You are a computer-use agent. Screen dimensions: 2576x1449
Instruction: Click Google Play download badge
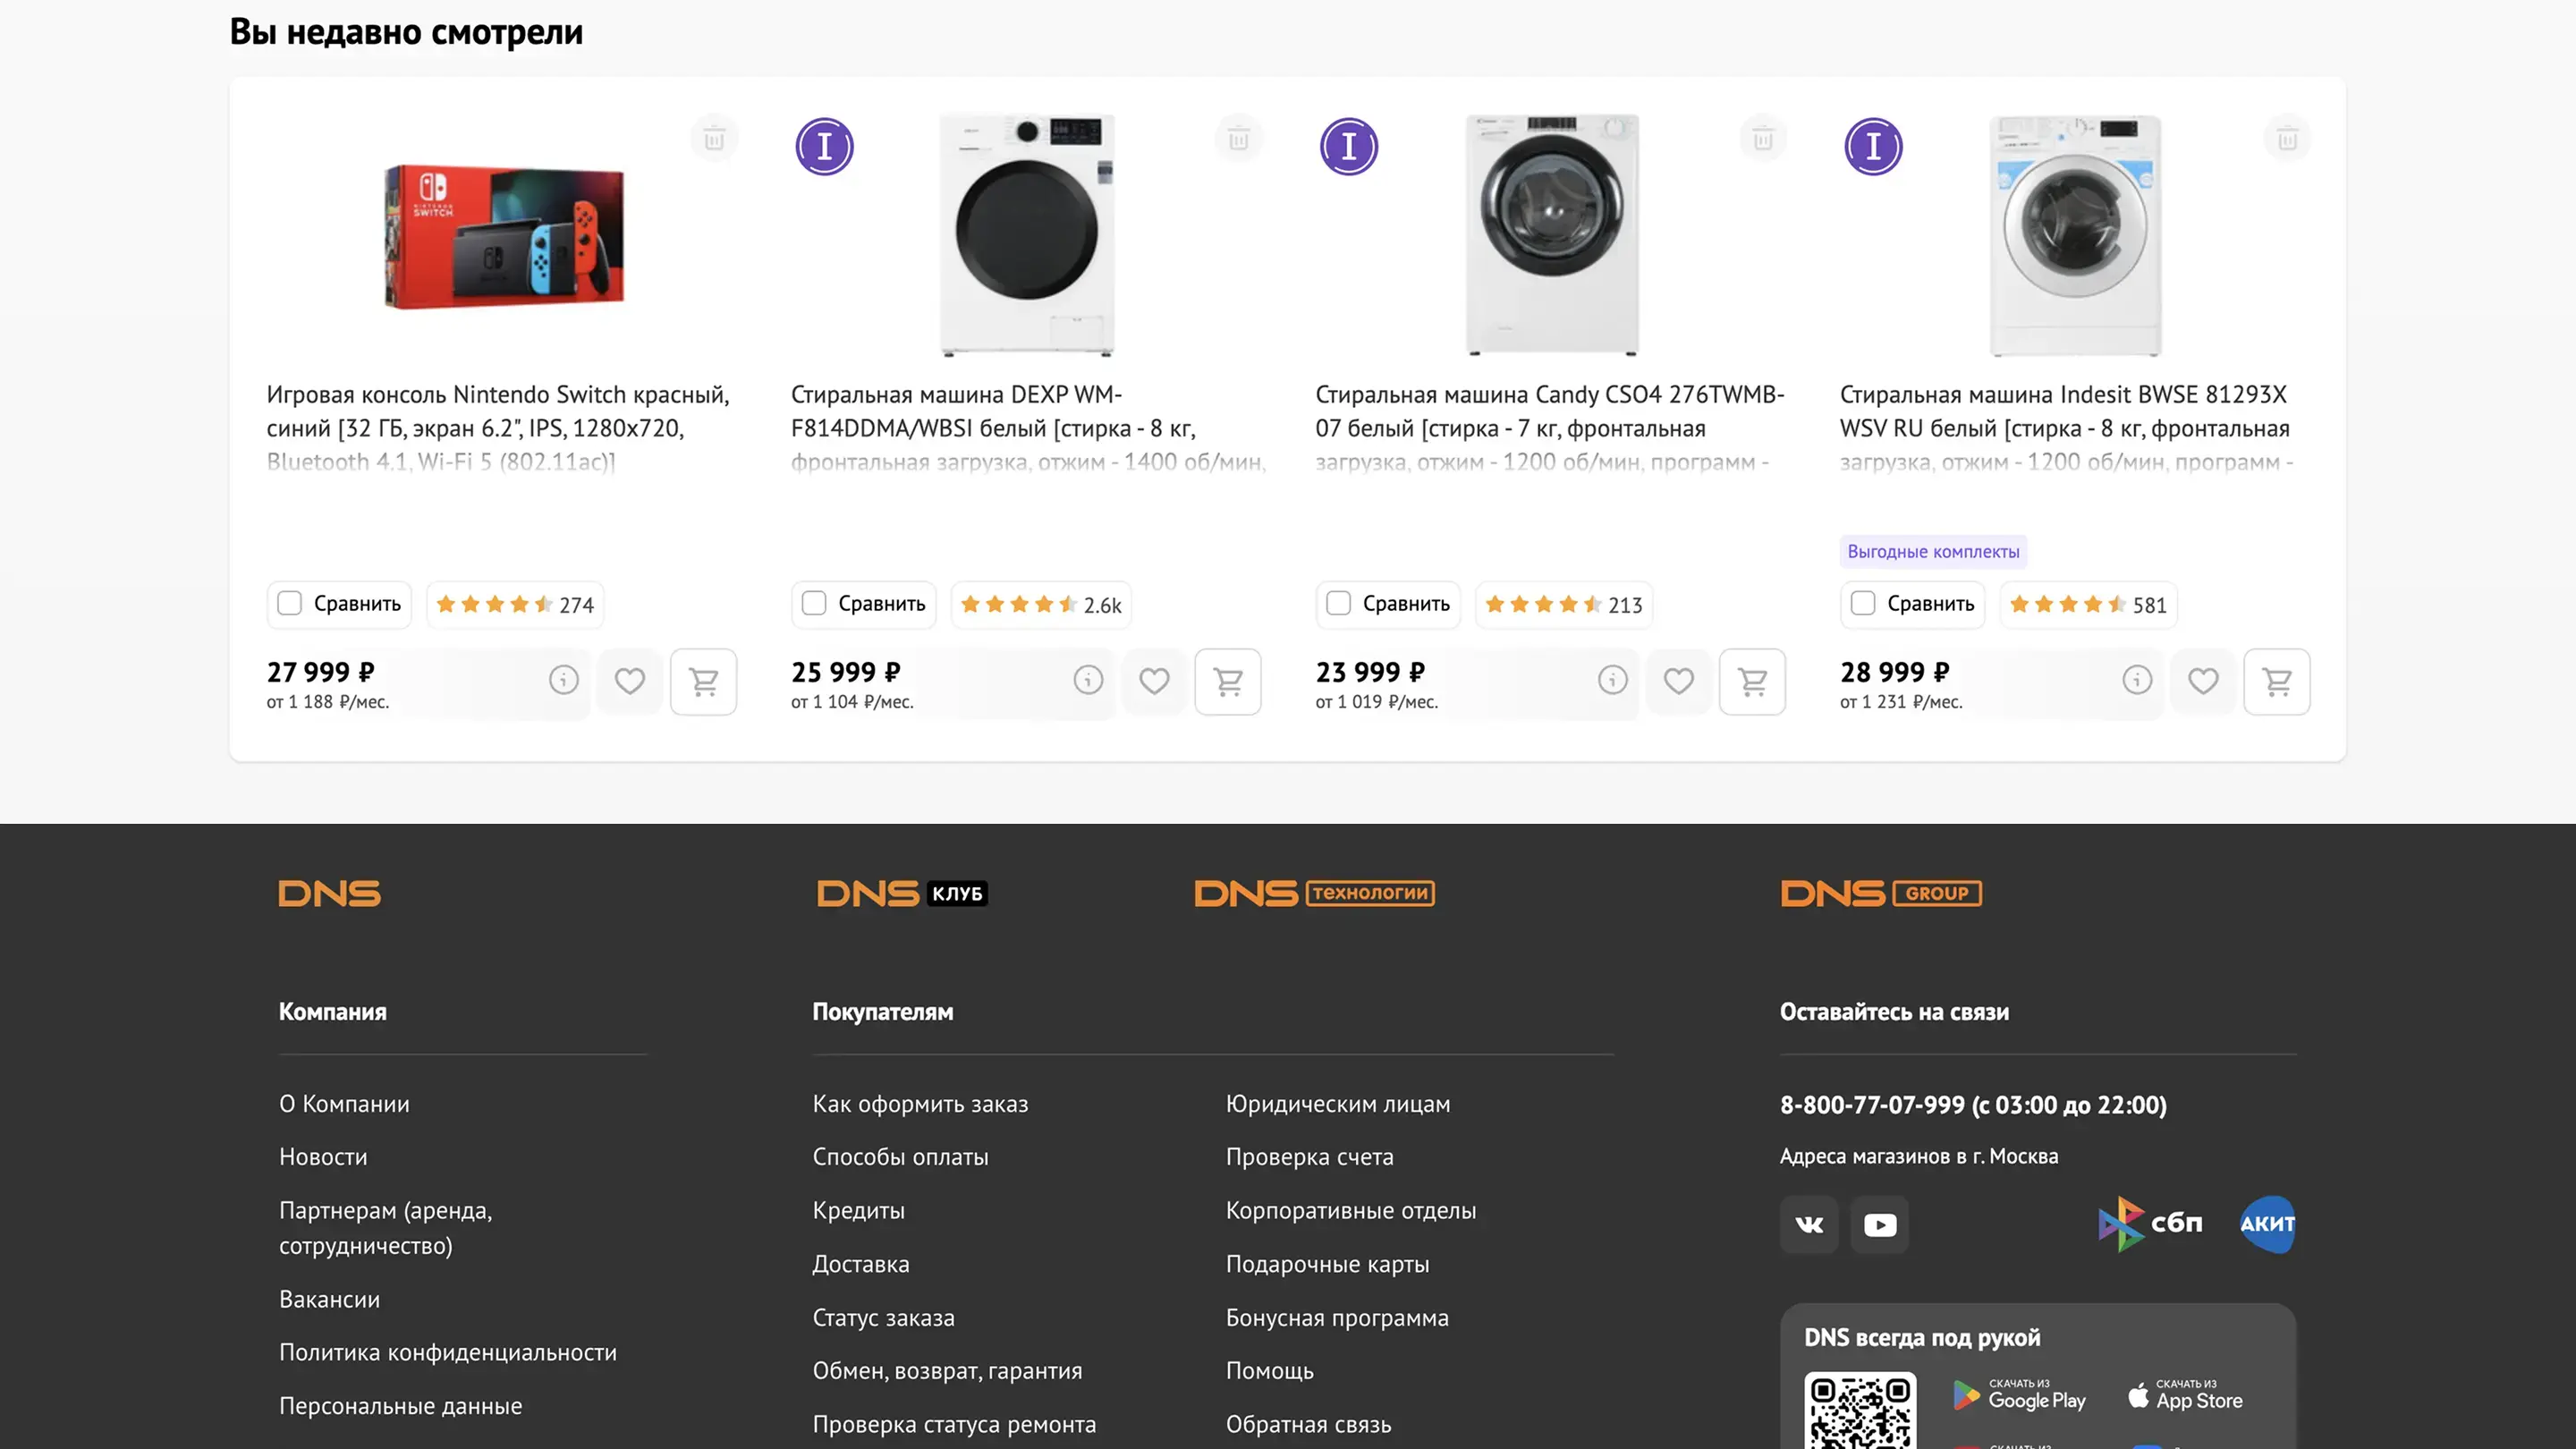point(2020,1396)
